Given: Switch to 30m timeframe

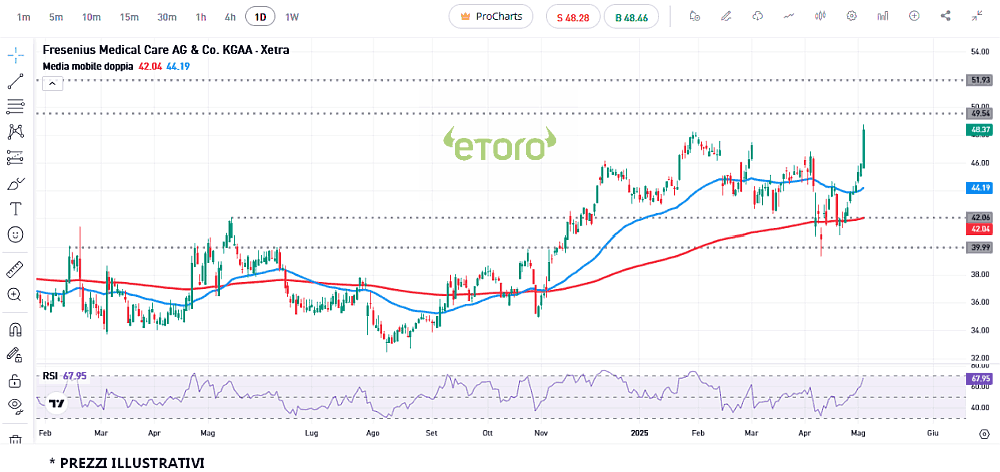Looking at the screenshot, I should pyautogui.click(x=166, y=17).
